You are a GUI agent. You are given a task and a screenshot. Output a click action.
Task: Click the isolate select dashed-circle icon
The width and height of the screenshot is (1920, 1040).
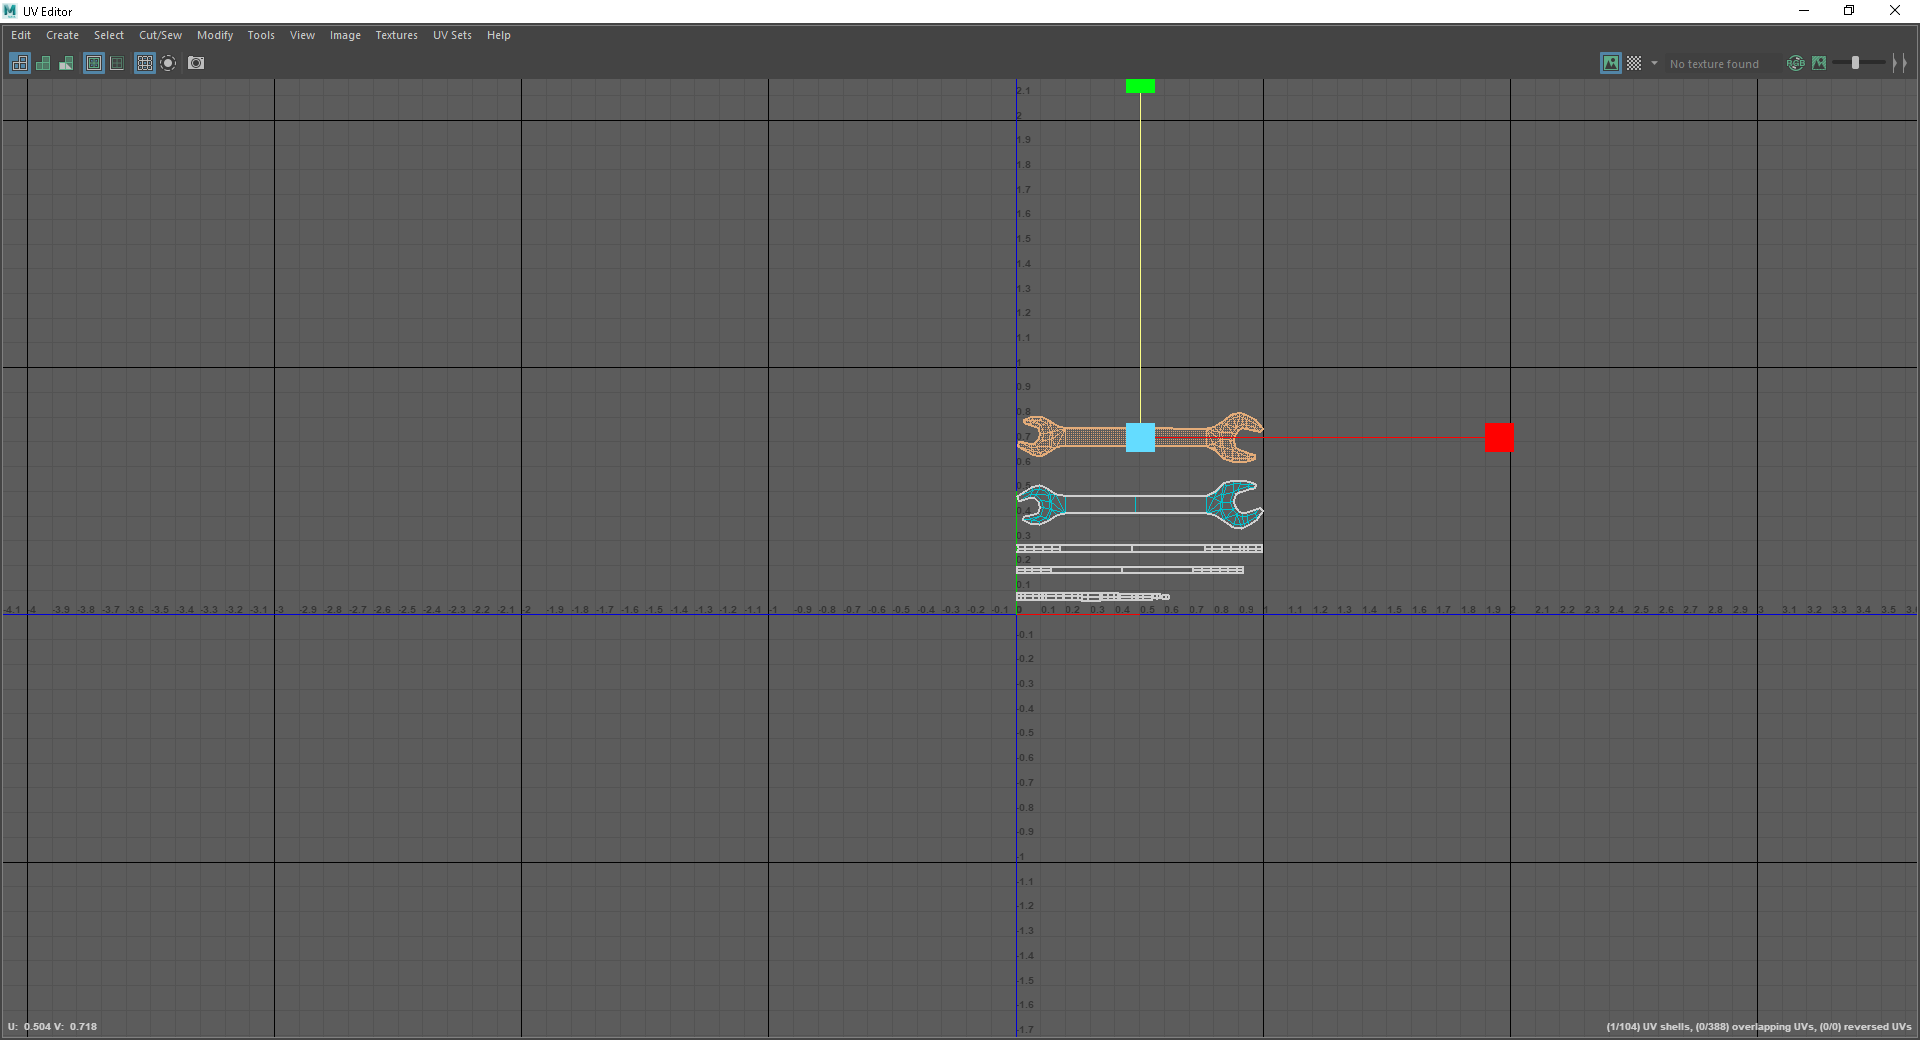(x=168, y=63)
